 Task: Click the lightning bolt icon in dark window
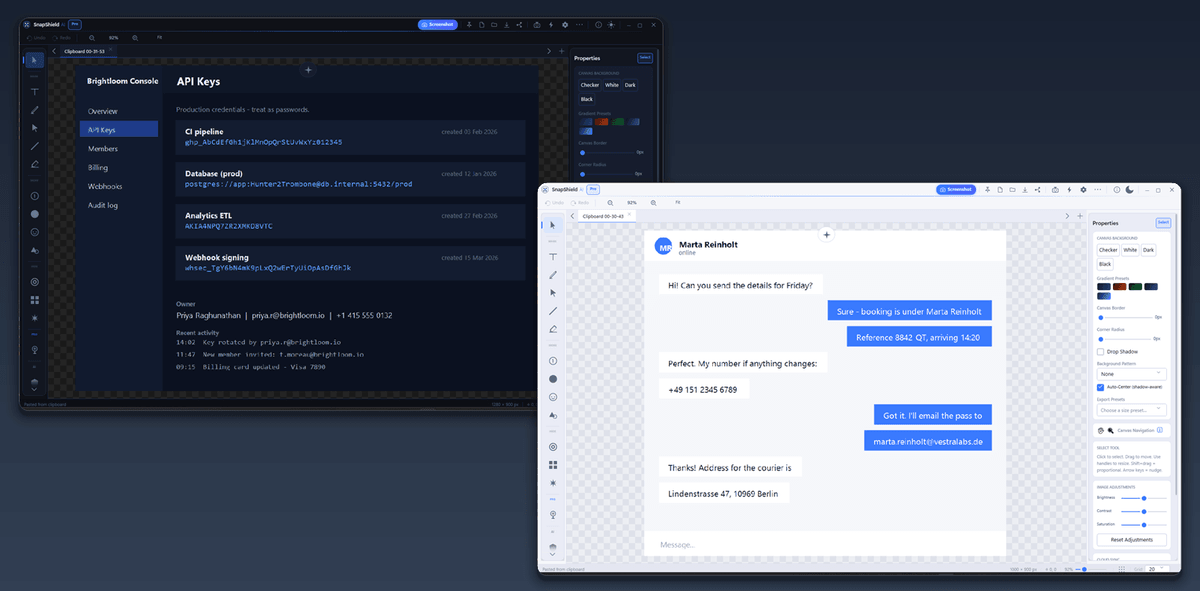click(551, 24)
